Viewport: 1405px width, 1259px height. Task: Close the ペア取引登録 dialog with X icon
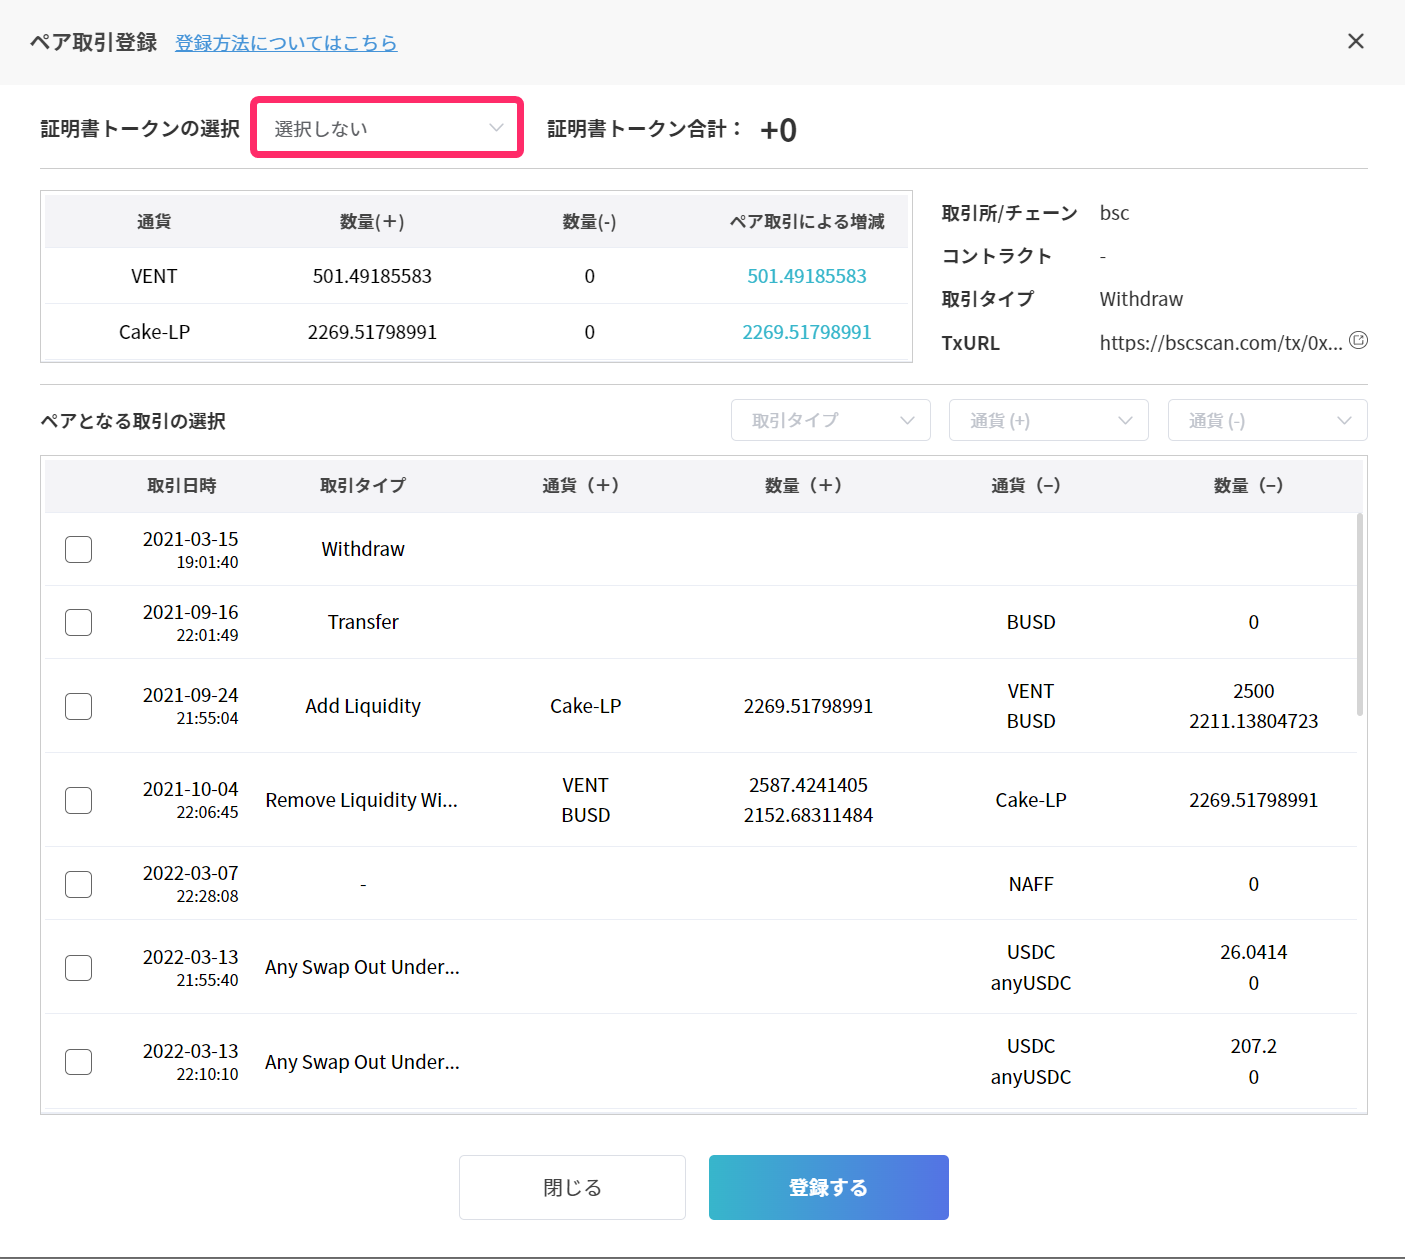1355,41
